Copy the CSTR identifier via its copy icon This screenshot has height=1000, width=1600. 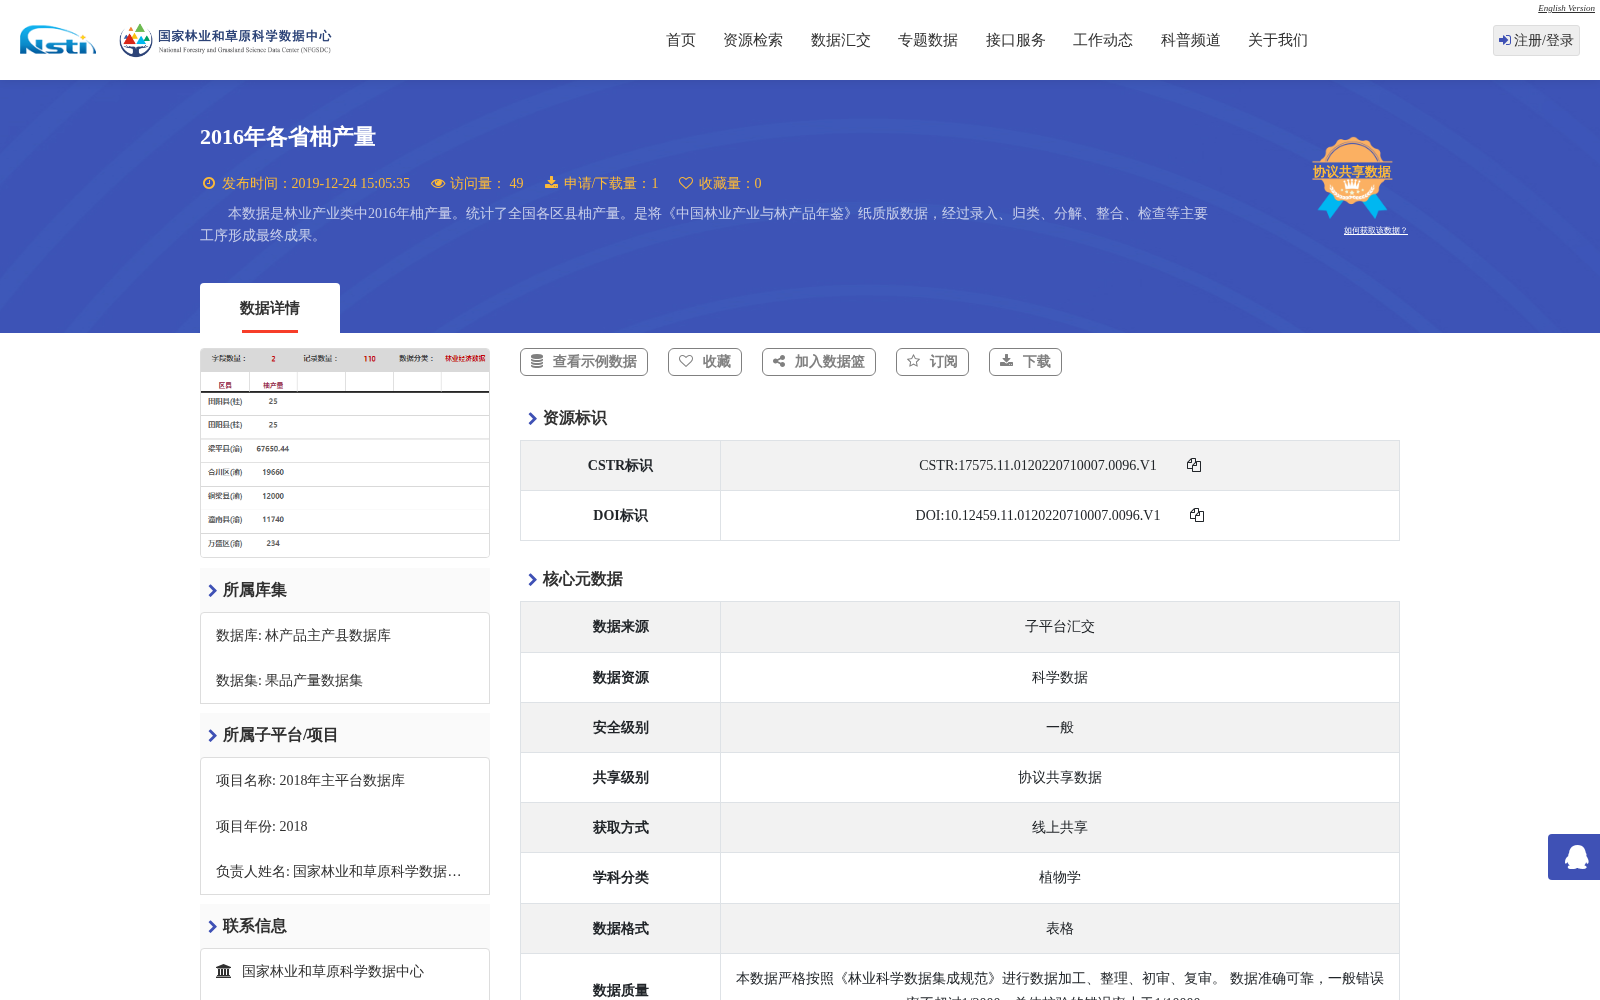pos(1194,465)
